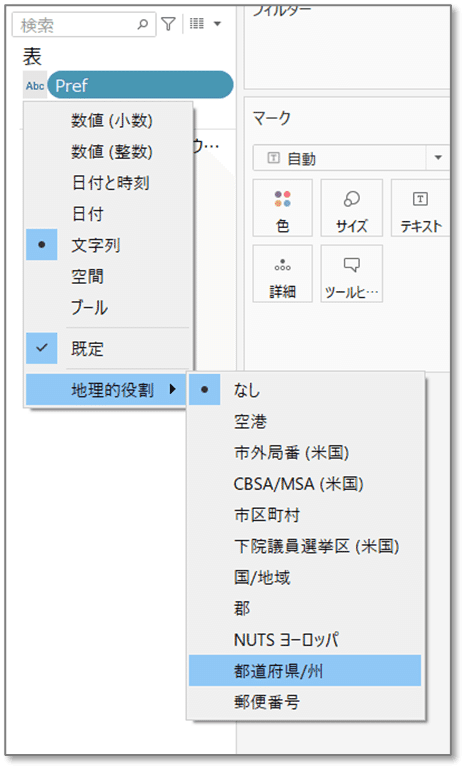Select 都道府県/州 geographic role
Image resolution: width=465 pixels, height=769 pixels.
305,670
